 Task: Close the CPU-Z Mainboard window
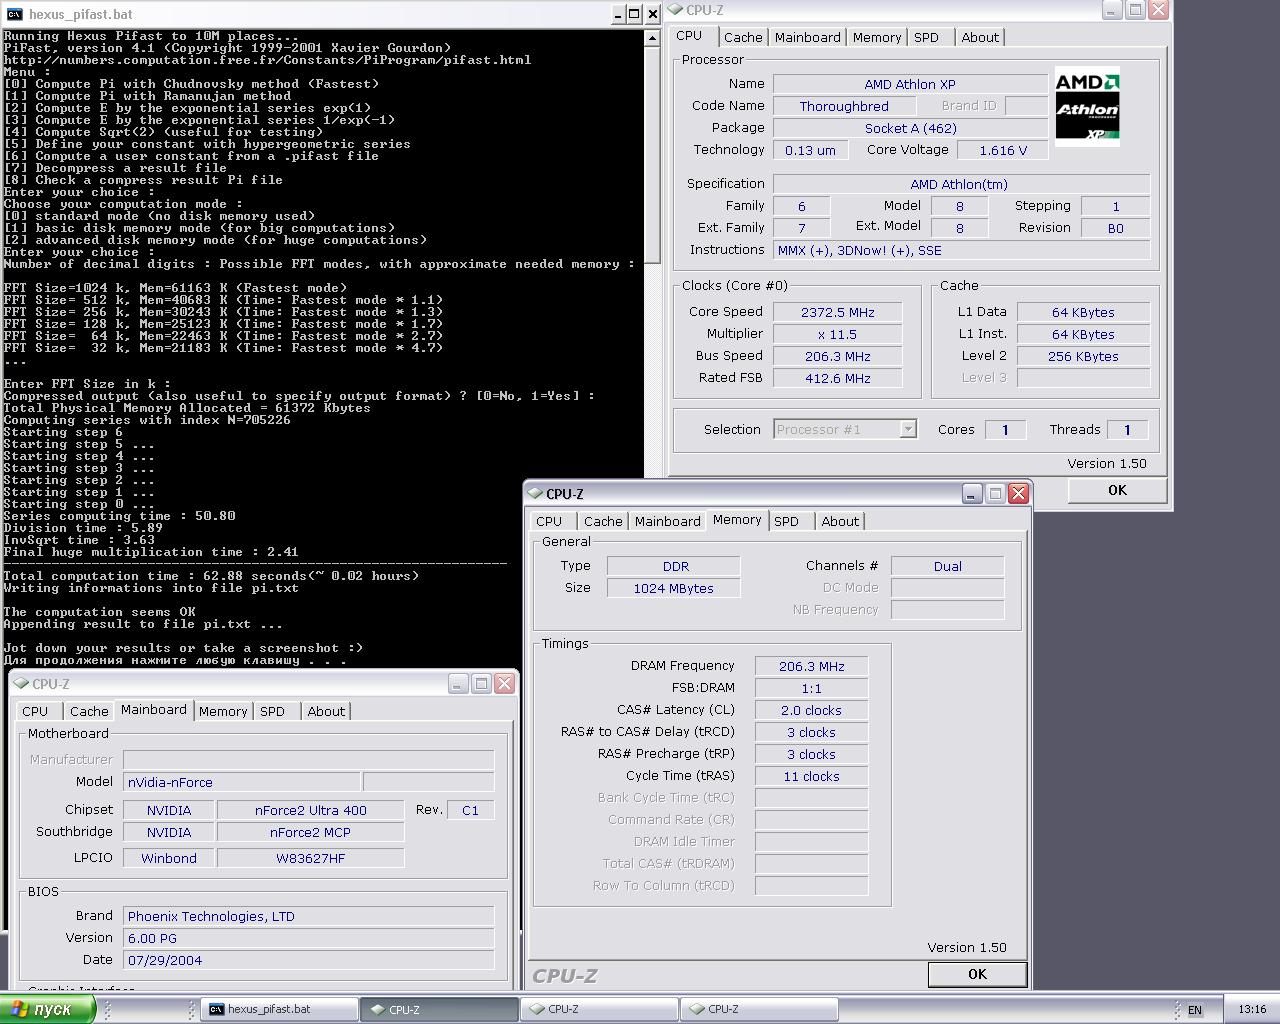point(504,683)
